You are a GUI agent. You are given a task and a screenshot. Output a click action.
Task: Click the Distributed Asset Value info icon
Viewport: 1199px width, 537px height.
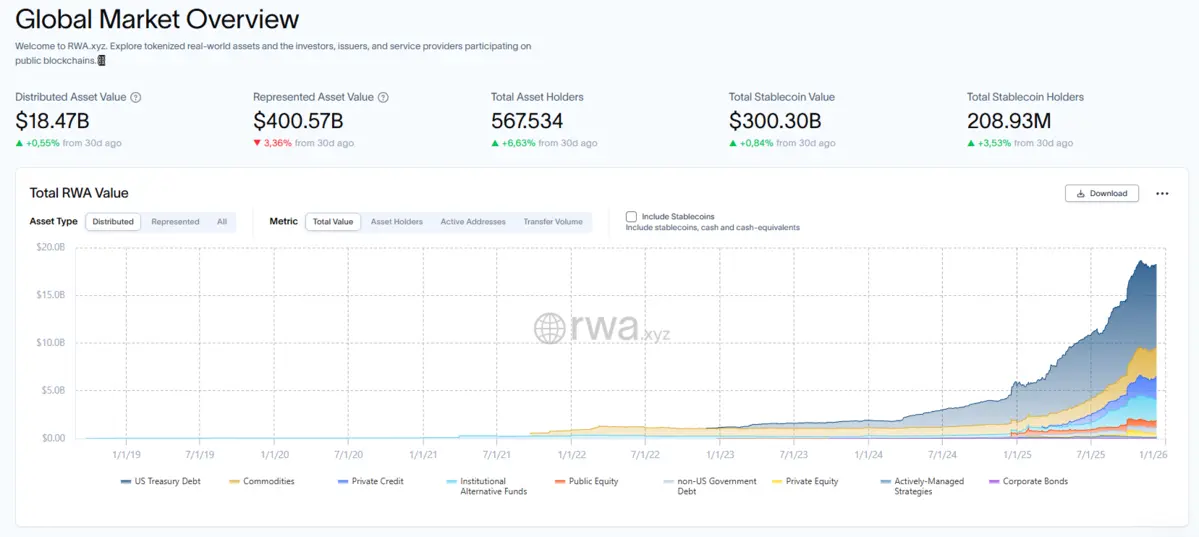tap(136, 97)
